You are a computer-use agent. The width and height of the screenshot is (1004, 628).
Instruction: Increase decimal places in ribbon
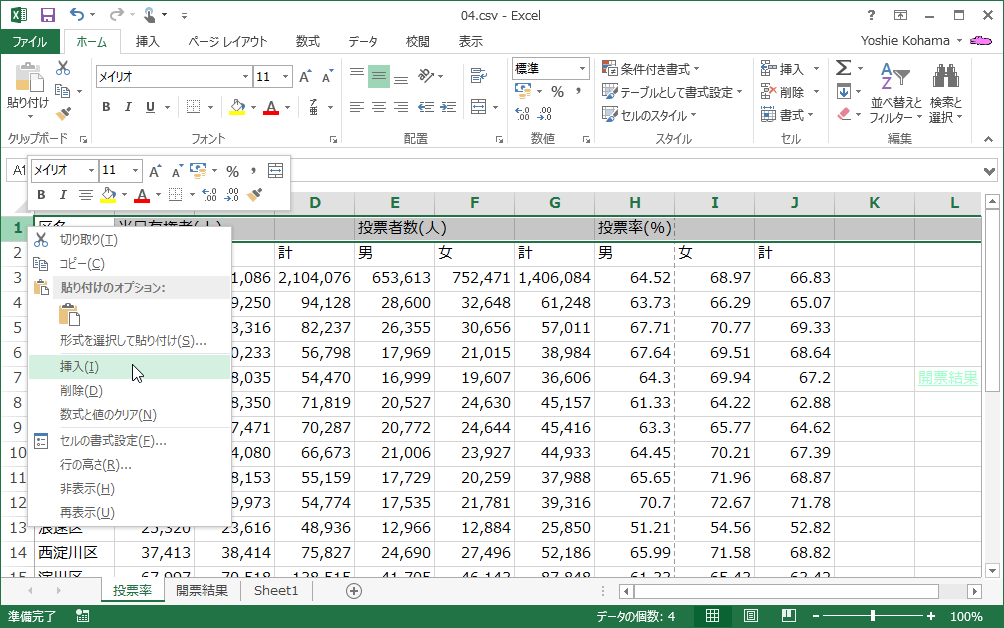pos(522,114)
